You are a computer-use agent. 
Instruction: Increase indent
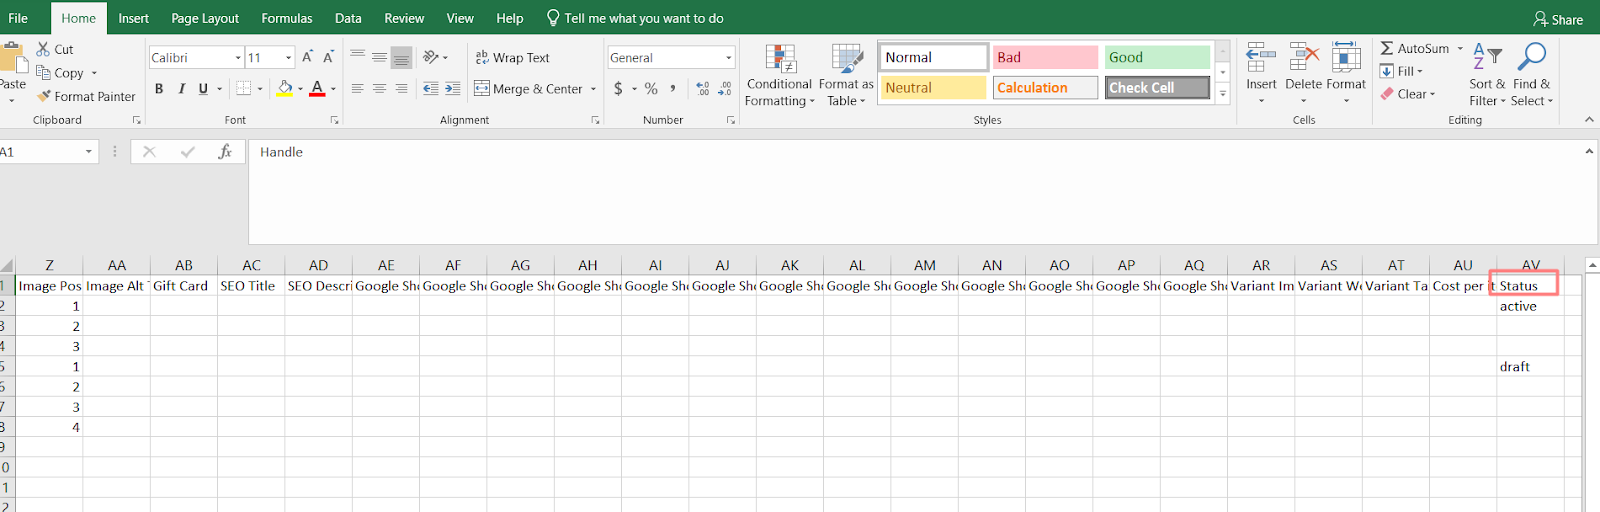[453, 89]
